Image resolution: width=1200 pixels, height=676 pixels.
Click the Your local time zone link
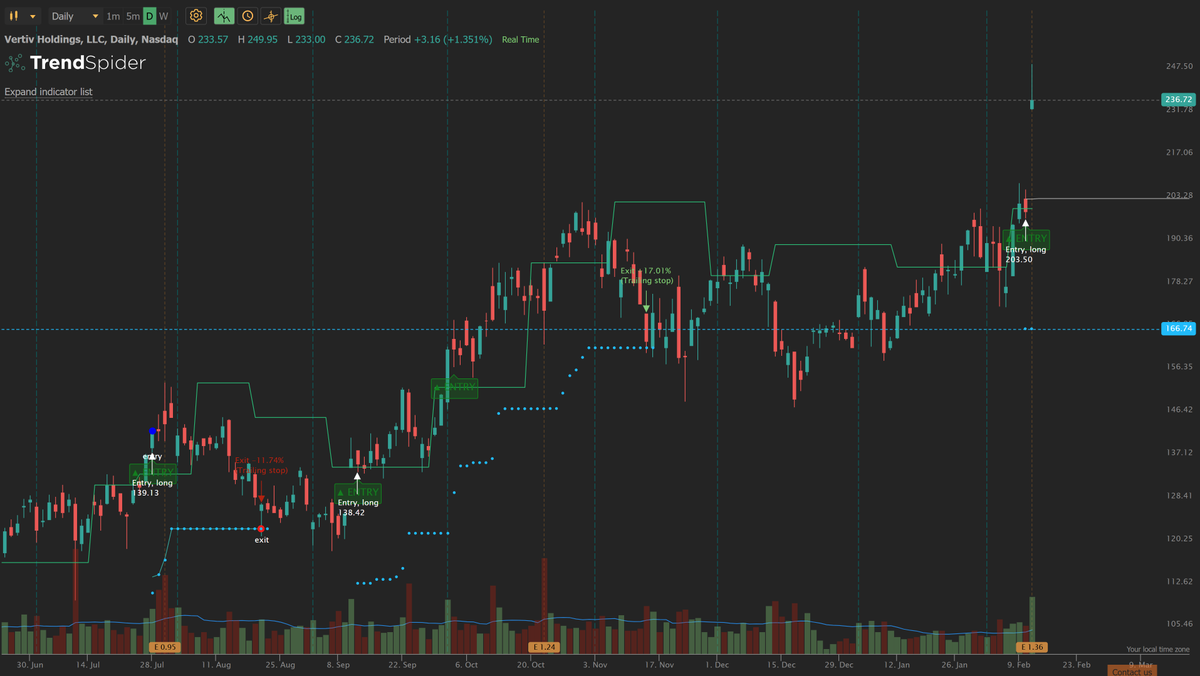coord(1158,648)
